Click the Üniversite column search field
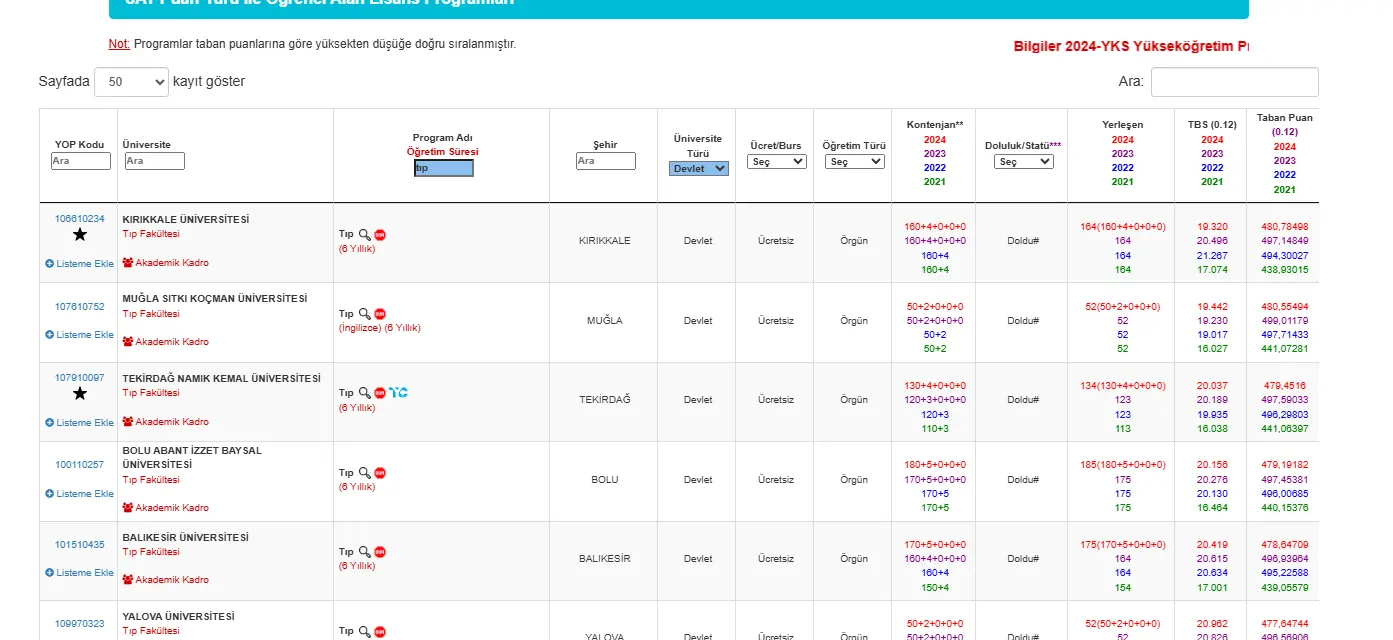Screen dimensions: 1393x640 pyautogui.click(x=155, y=161)
